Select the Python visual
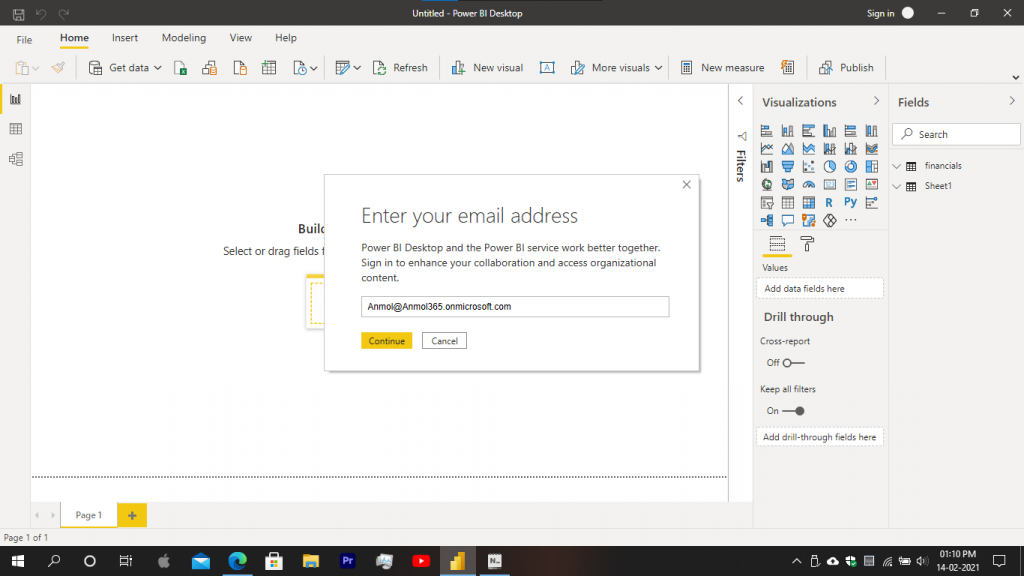Screen dimensions: 1024x576 (850, 202)
